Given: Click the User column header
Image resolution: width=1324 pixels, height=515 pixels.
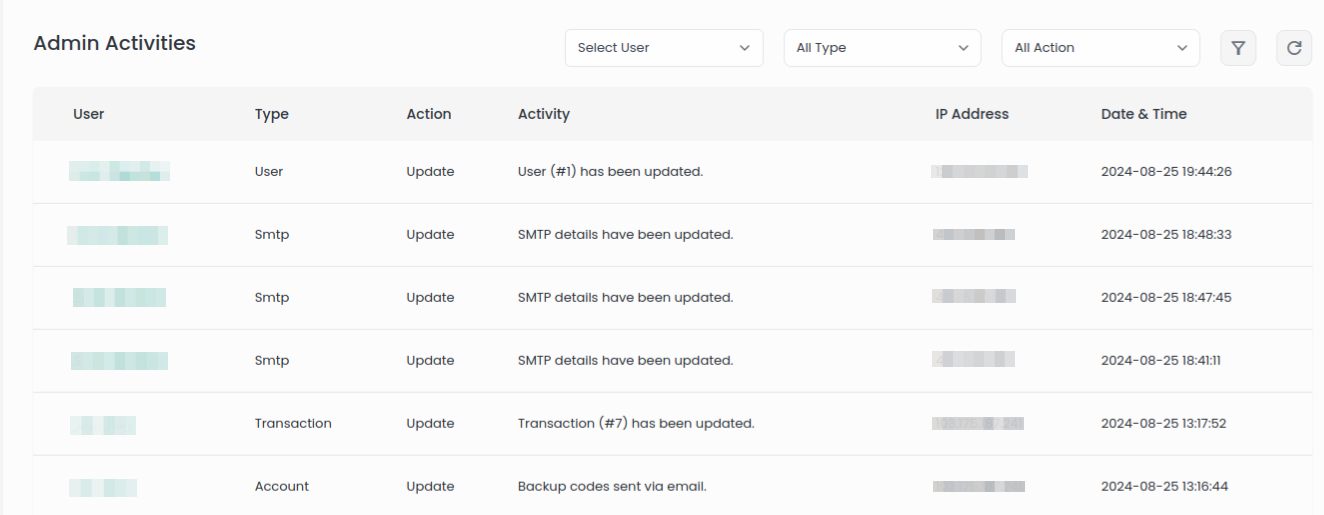Looking at the screenshot, I should [89, 114].
